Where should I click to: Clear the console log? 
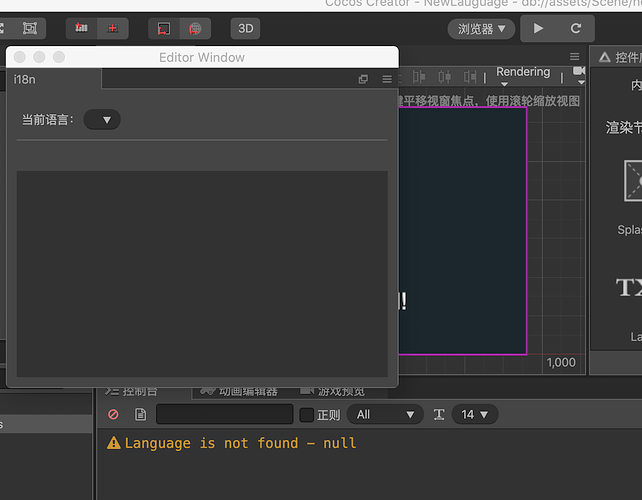pyautogui.click(x=113, y=414)
